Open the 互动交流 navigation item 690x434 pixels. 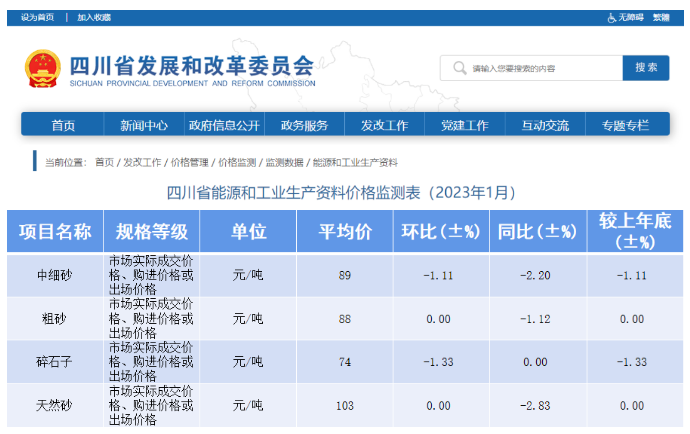click(x=545, y=125)
